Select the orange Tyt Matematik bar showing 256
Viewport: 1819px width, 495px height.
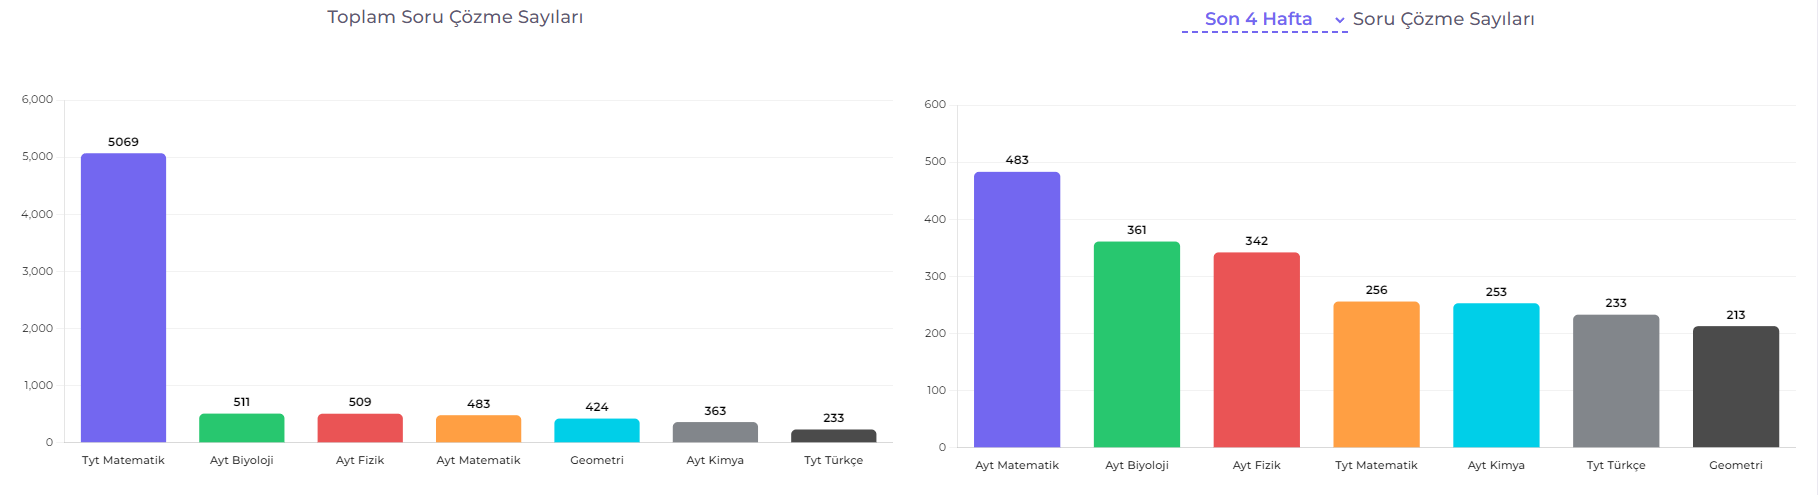(x=1376, y=374)
